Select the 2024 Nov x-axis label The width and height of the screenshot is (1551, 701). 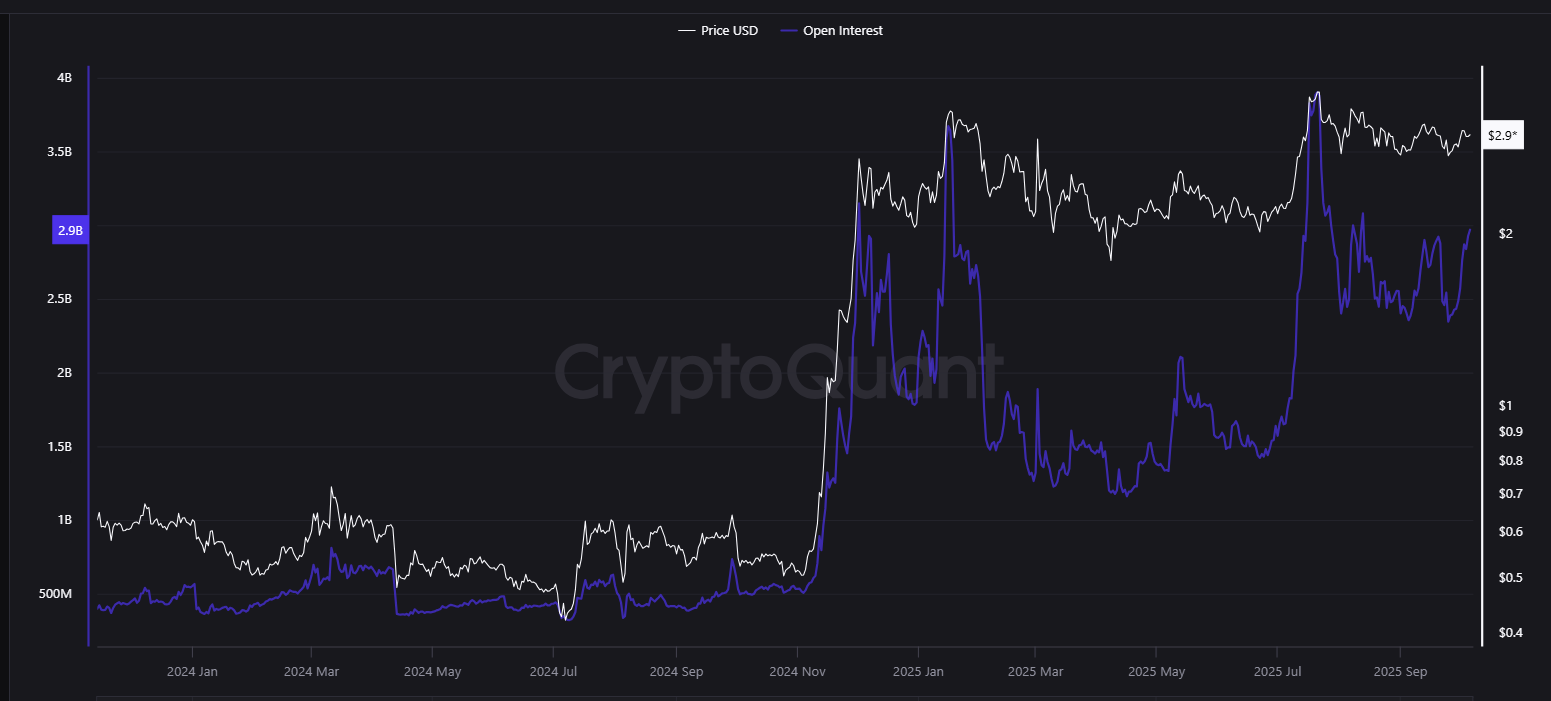click(798, 671)
